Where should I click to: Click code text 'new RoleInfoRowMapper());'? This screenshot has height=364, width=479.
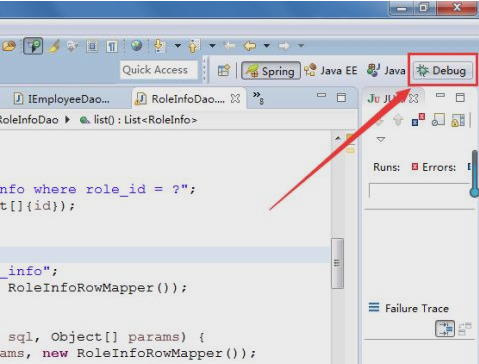149,353
